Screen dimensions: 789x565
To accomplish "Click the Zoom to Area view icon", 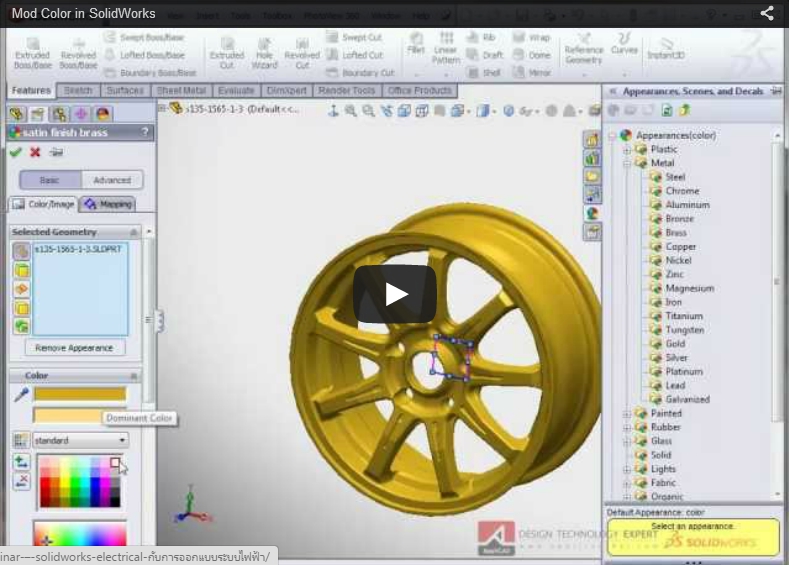I will (369, 110).
